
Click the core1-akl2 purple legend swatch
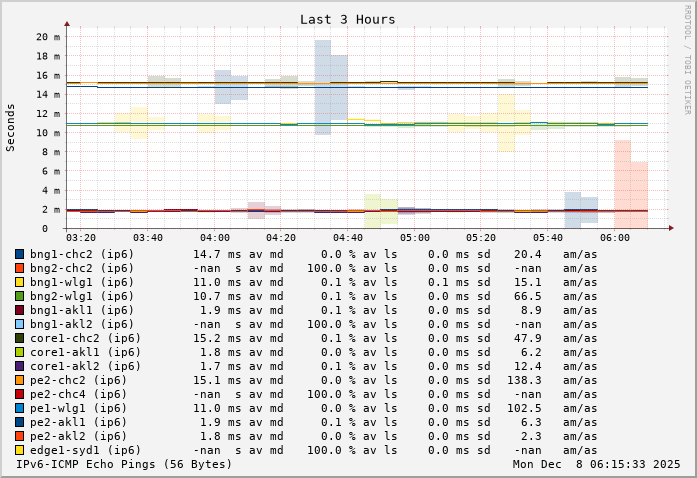(19, 366)
